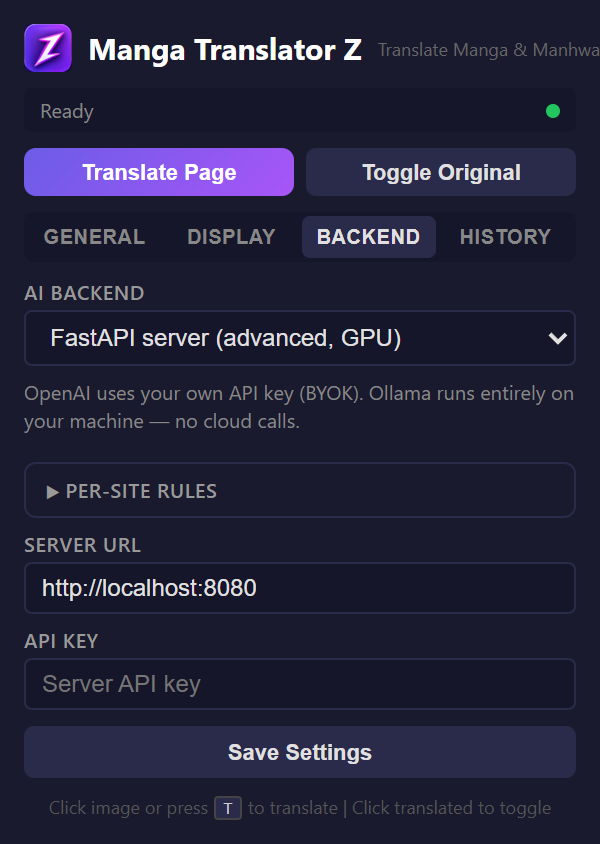Click the Ready status bar
Image resolution: width=600 pixels, height=844 pixels.
point(300,111)
